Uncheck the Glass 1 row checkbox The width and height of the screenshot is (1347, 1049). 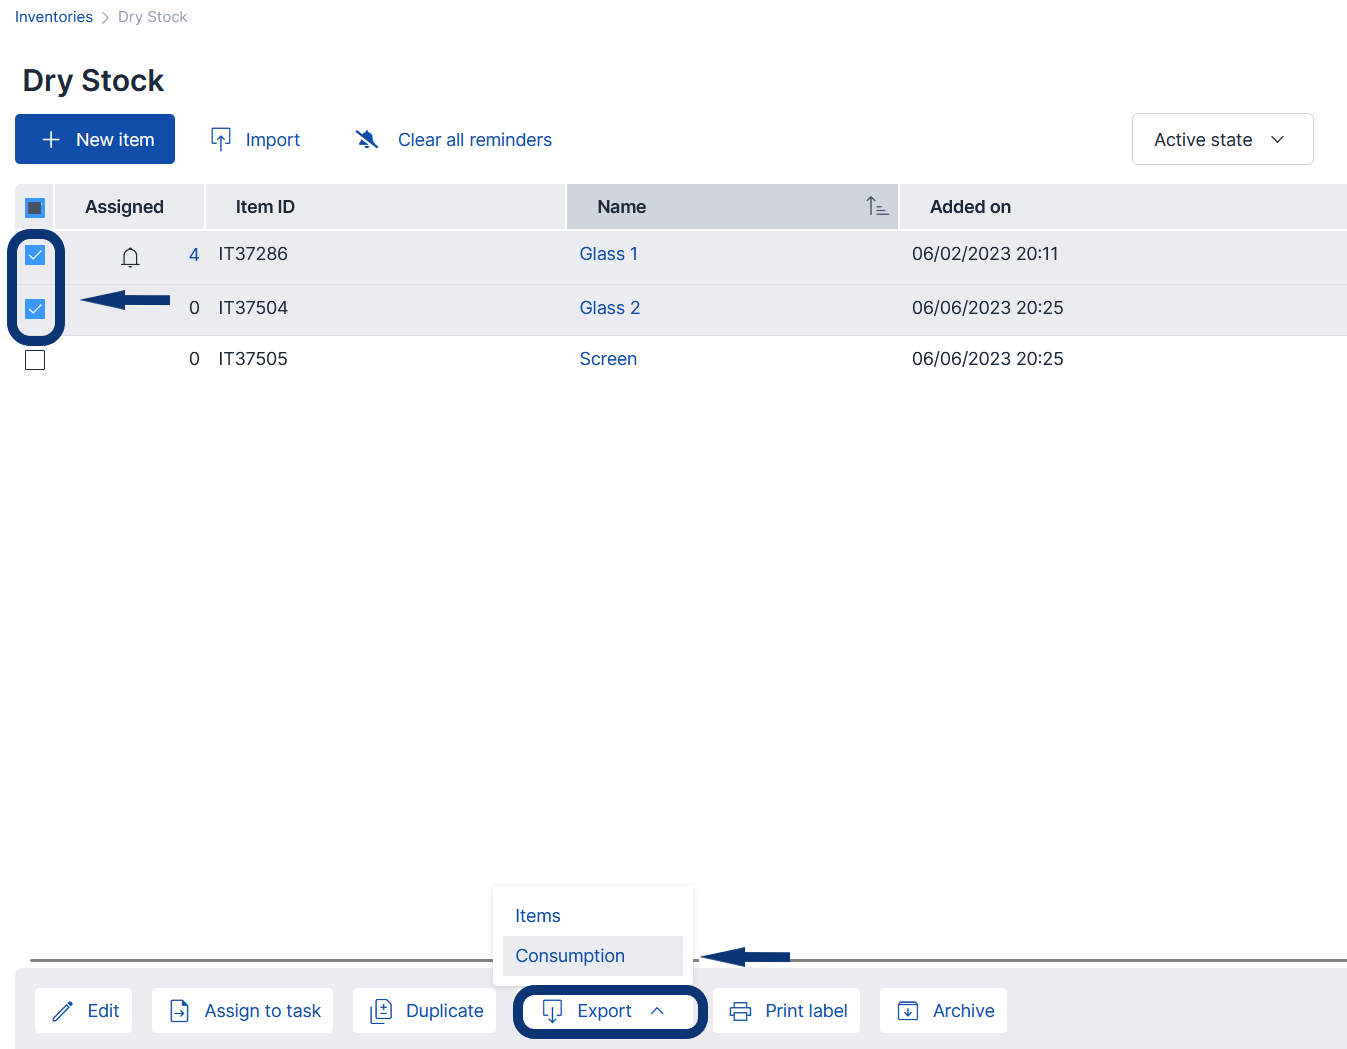35,255
